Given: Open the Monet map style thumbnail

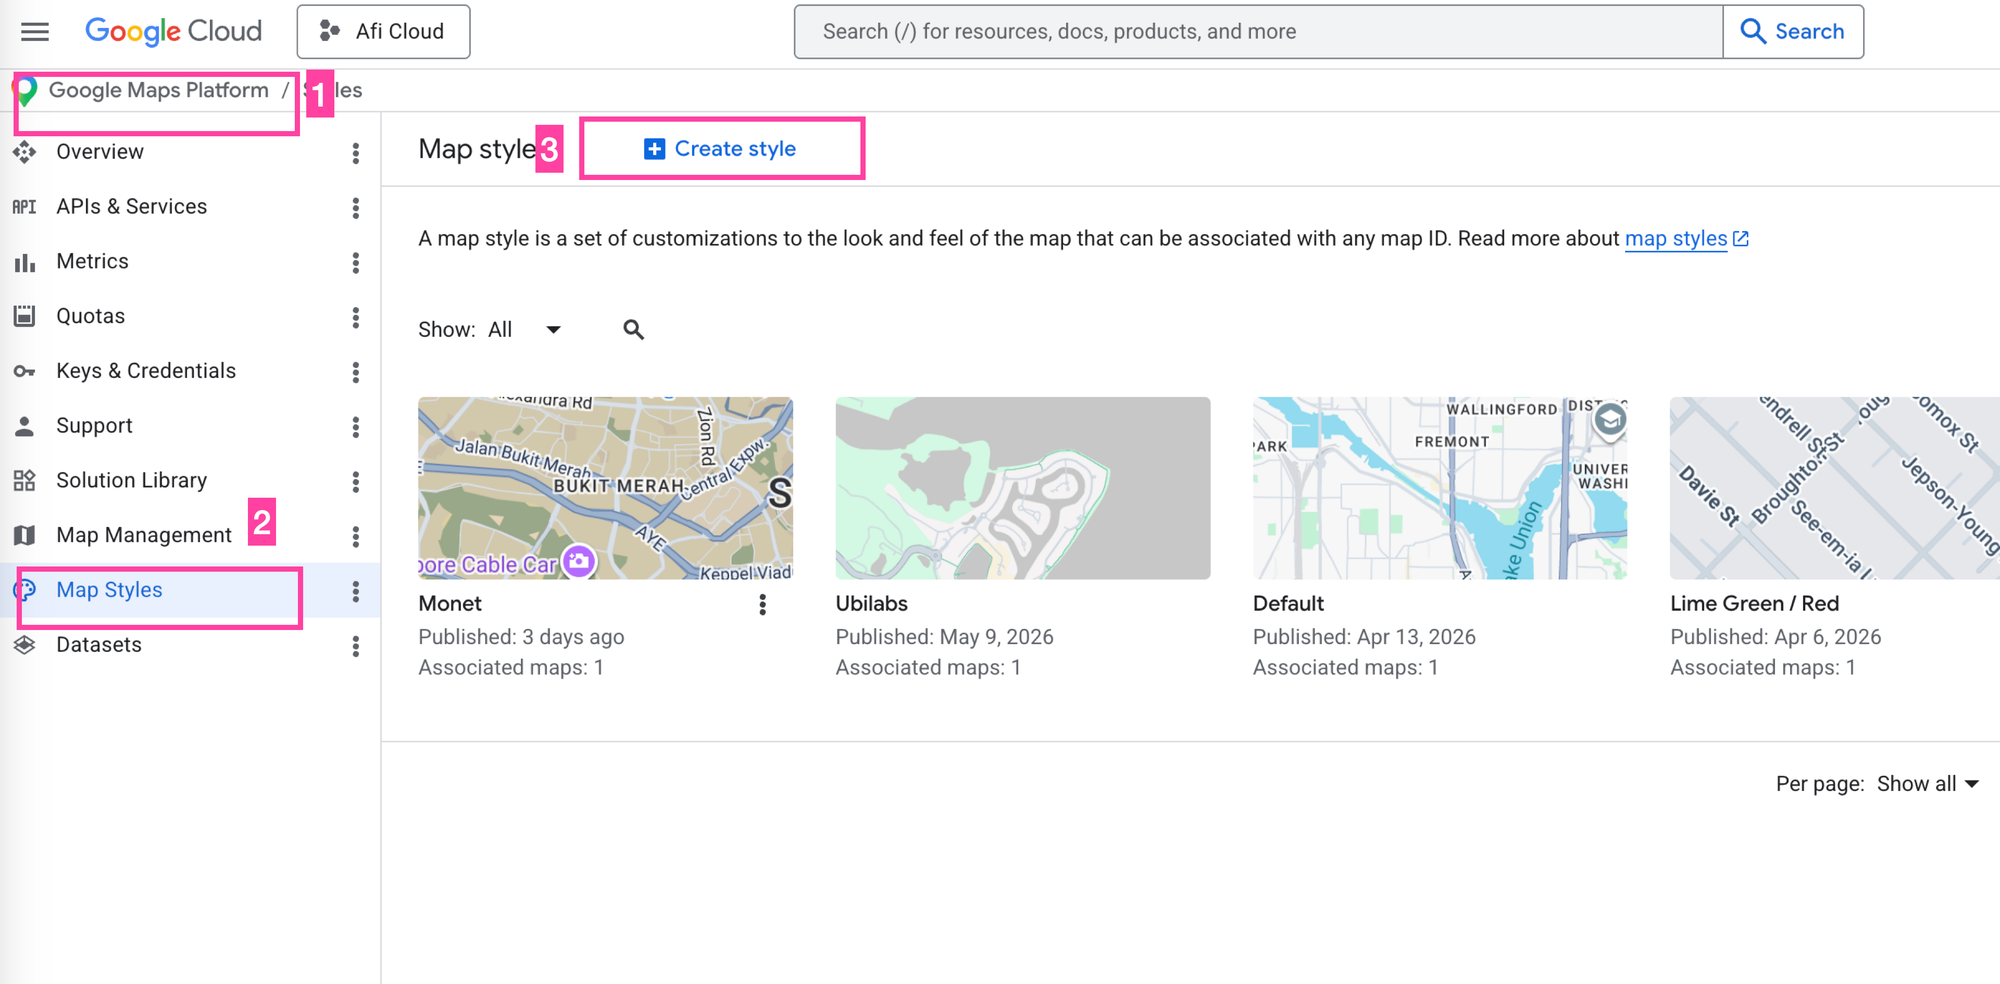Looking at the screenshot, I should point(605,488).
